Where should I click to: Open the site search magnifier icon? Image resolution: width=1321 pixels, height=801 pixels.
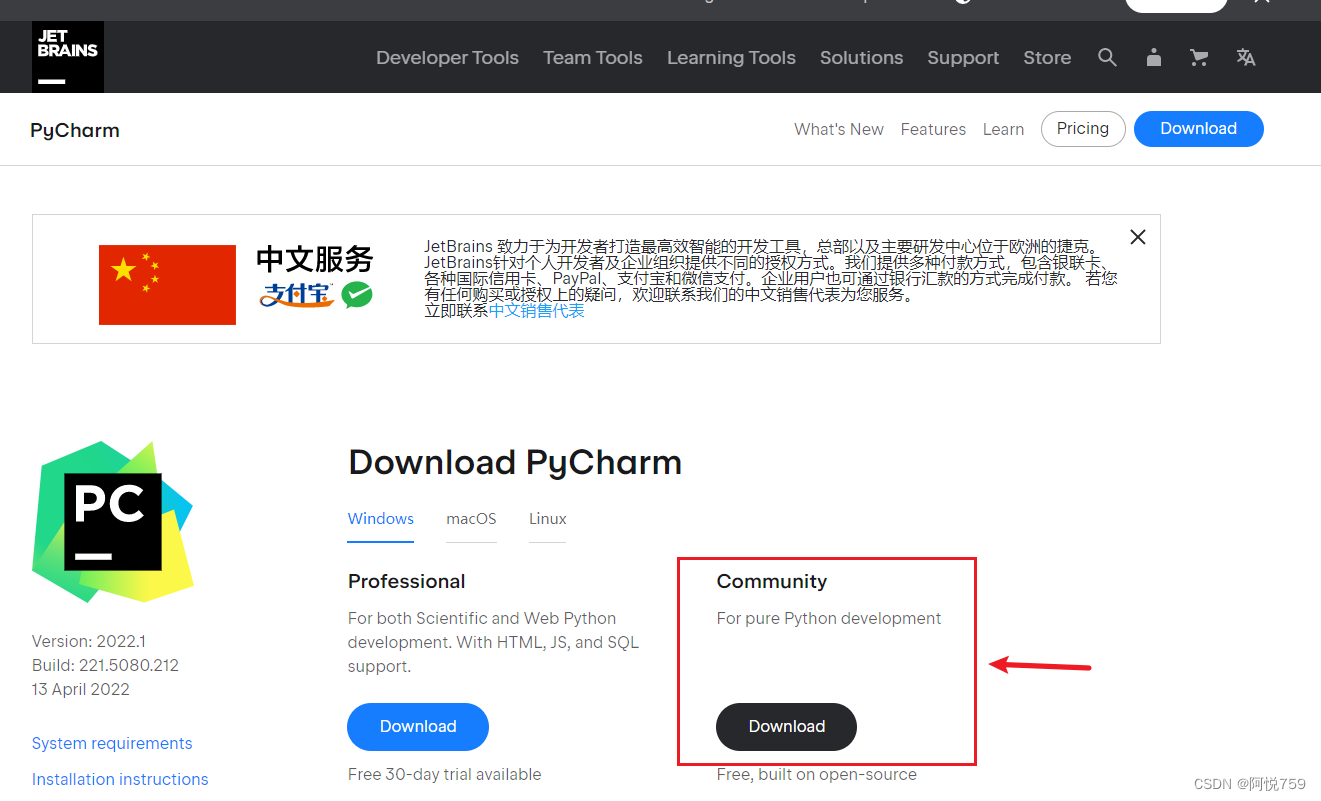click(x=1107, y=57)
